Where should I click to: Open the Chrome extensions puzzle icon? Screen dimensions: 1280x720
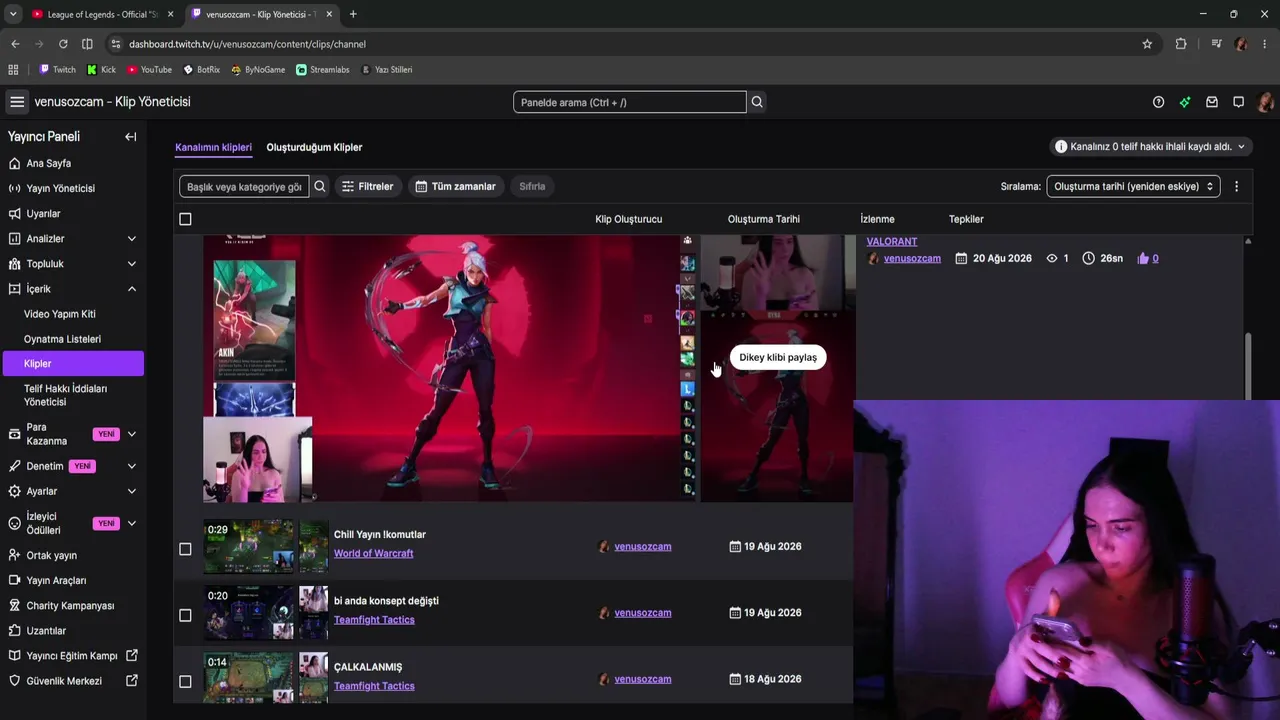coord(1181,44)
